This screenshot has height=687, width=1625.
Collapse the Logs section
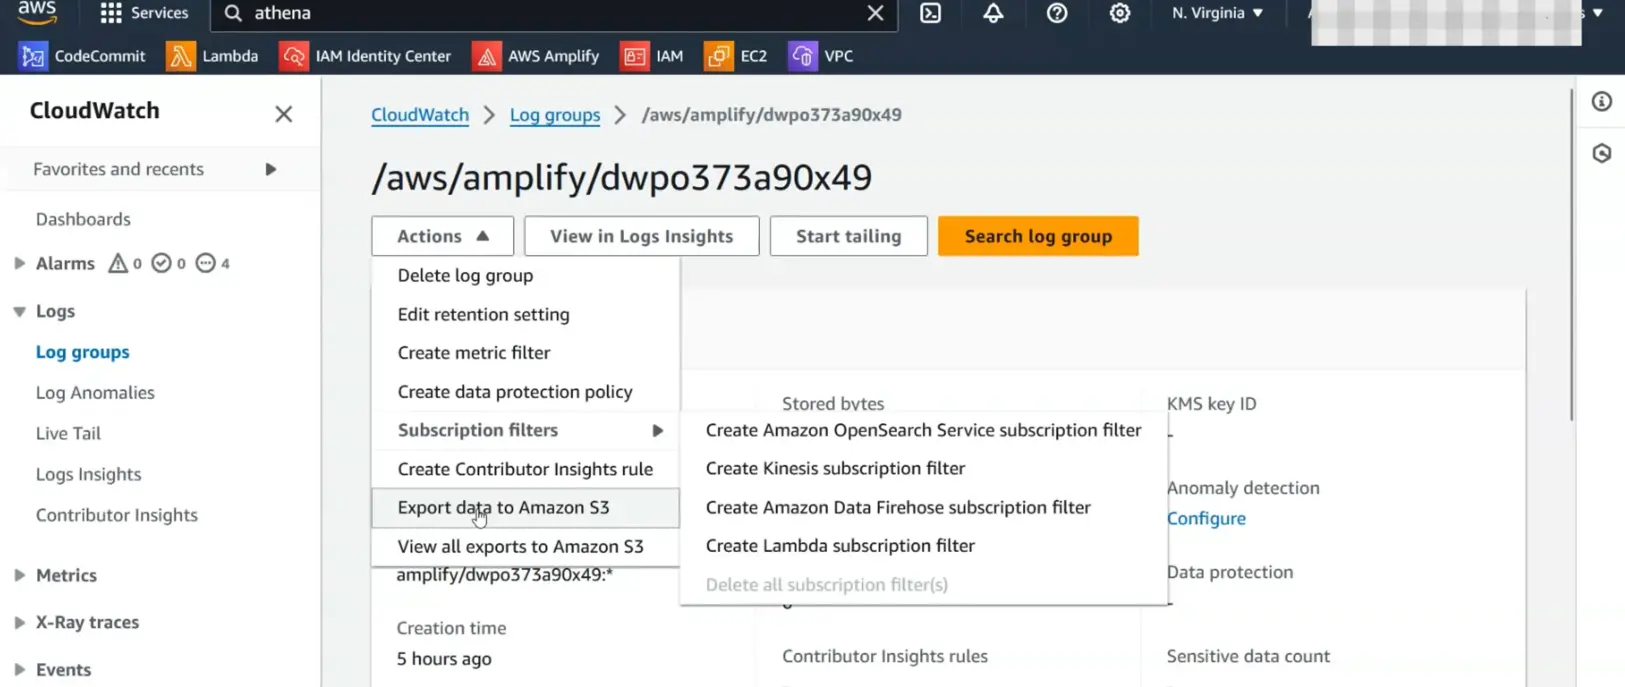tap(19, 311)
